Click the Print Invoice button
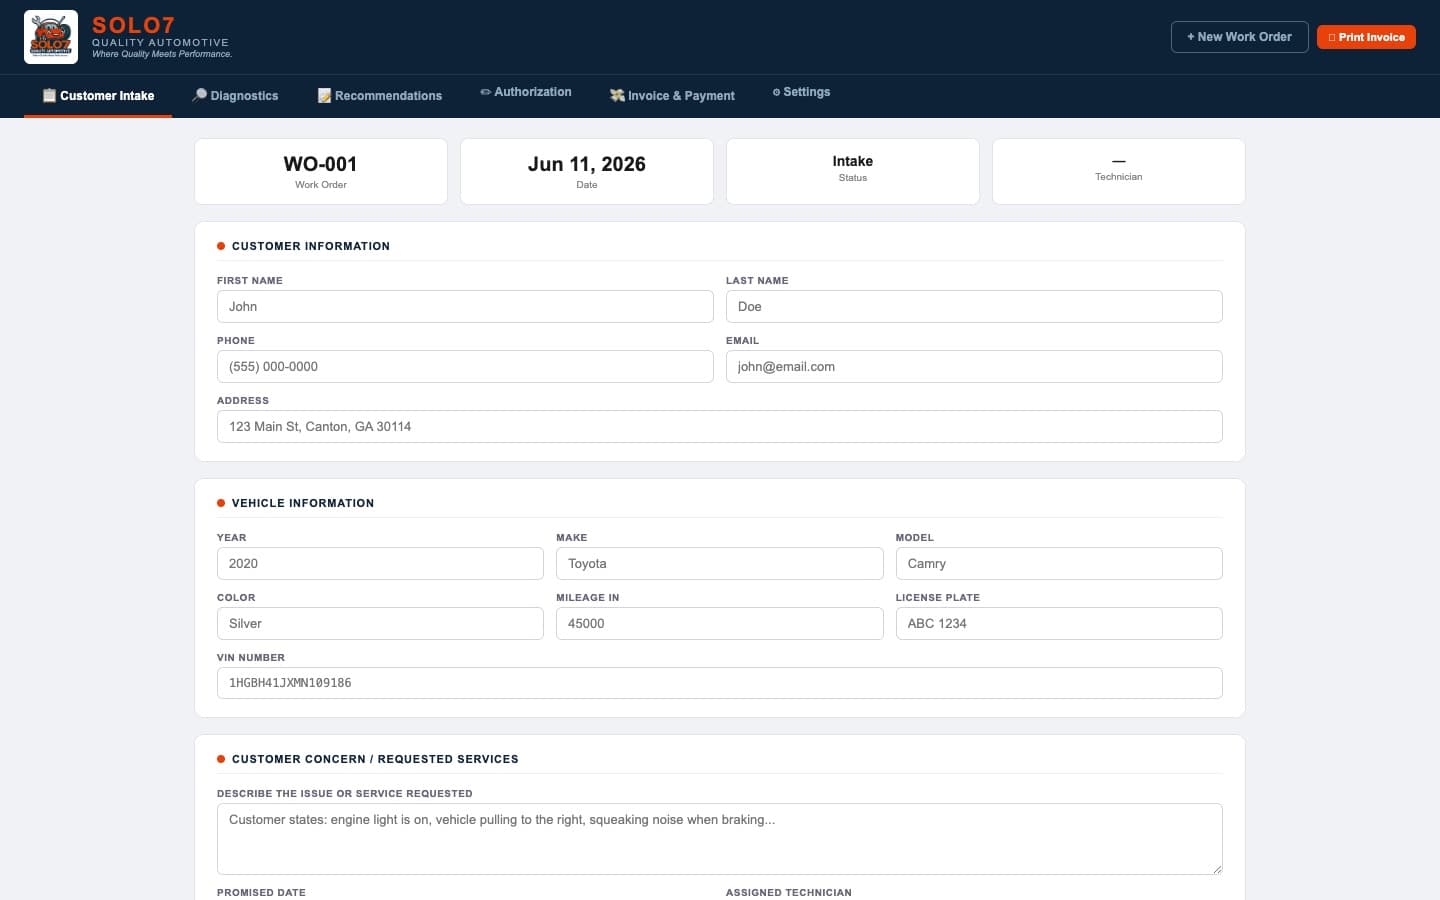 point(1366,37)
